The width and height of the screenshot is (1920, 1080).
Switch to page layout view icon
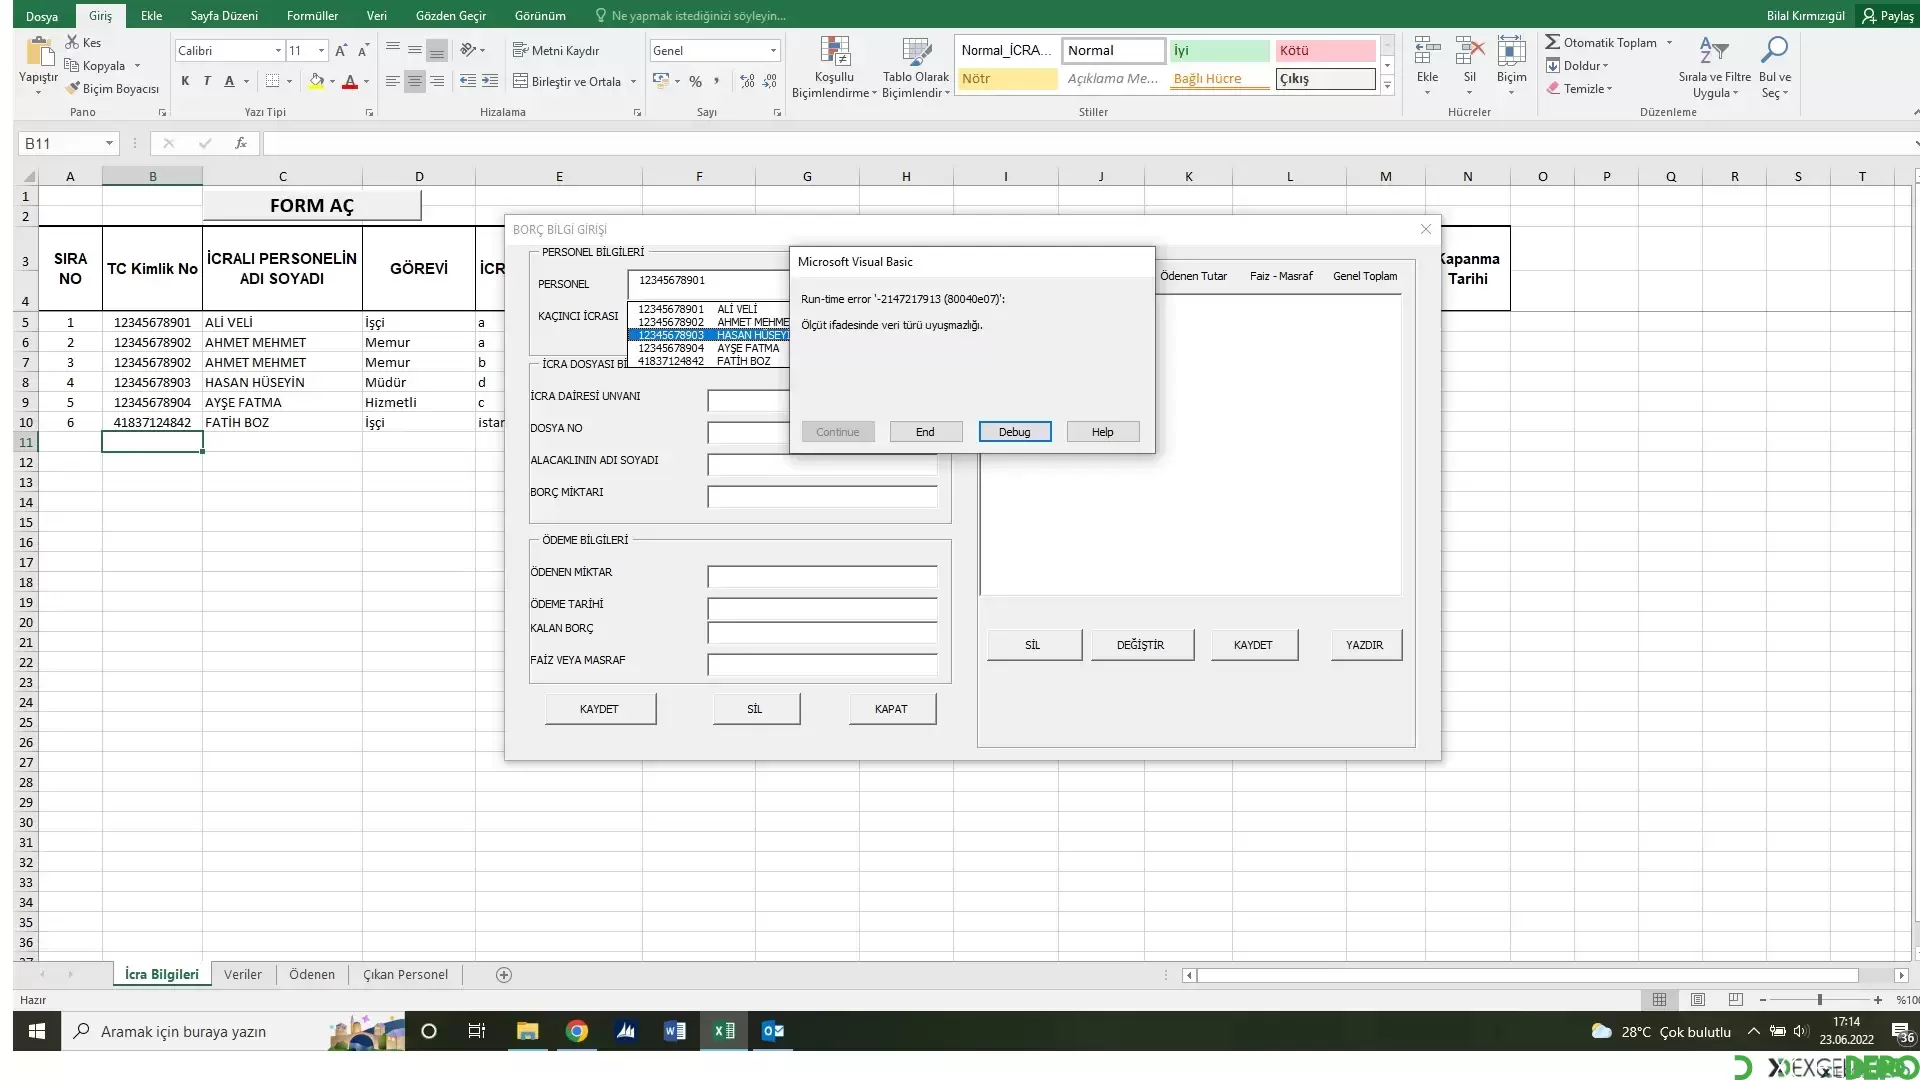click(1697, 1000)
